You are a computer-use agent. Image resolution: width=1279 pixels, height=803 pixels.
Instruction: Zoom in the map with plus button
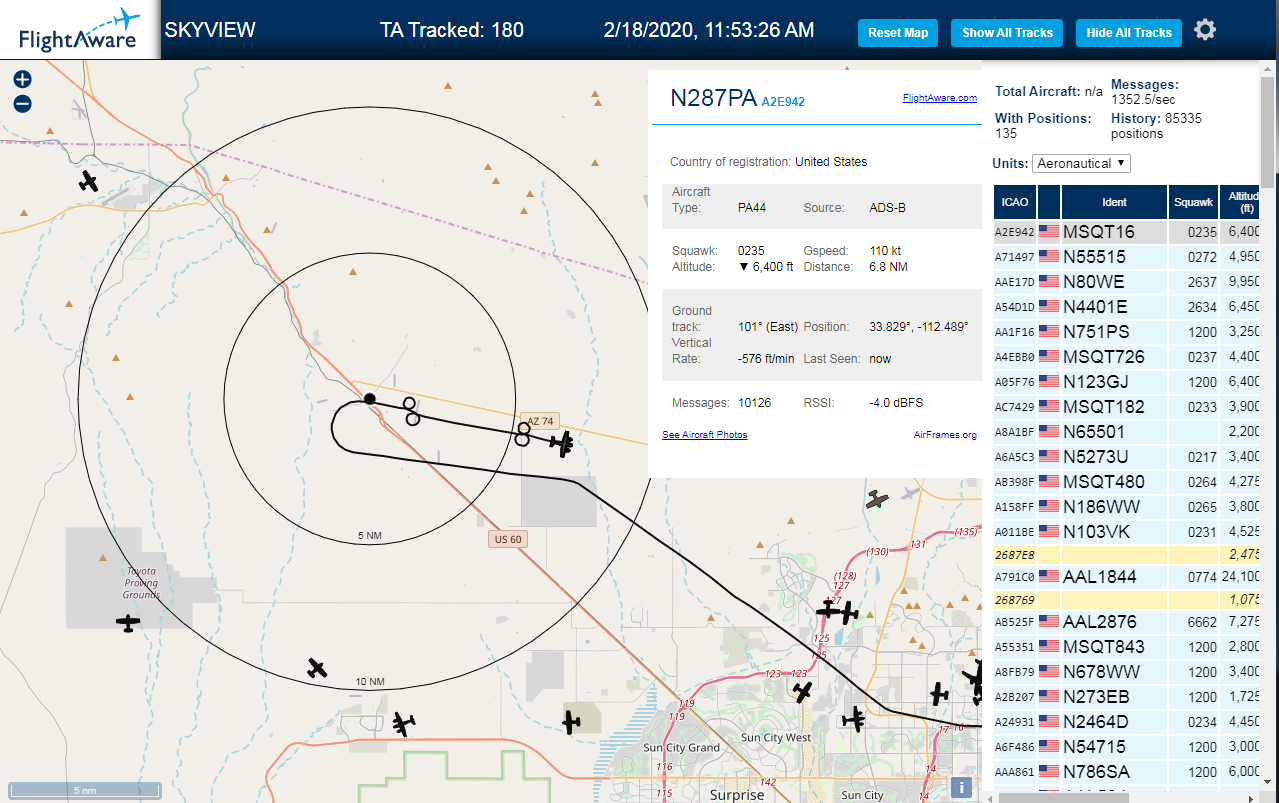[x=22, y=80]
